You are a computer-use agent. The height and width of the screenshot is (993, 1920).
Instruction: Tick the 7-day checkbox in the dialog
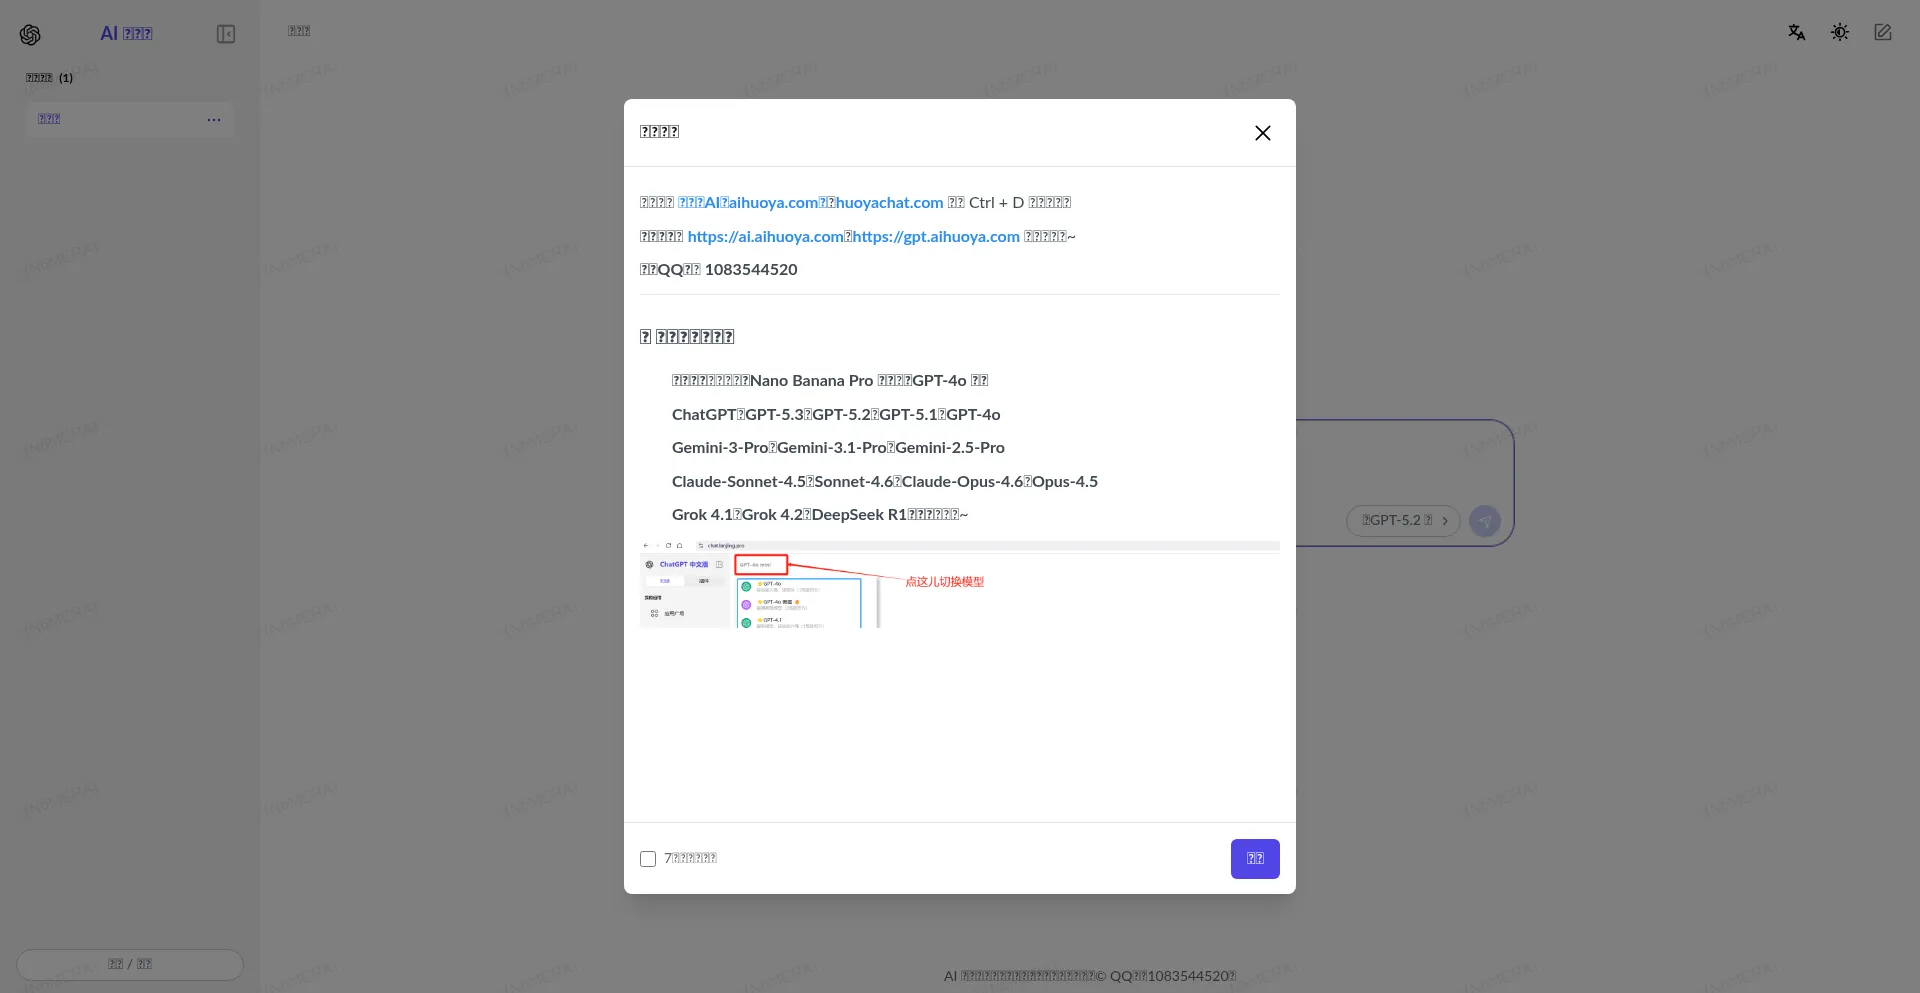tap(648, 859)
